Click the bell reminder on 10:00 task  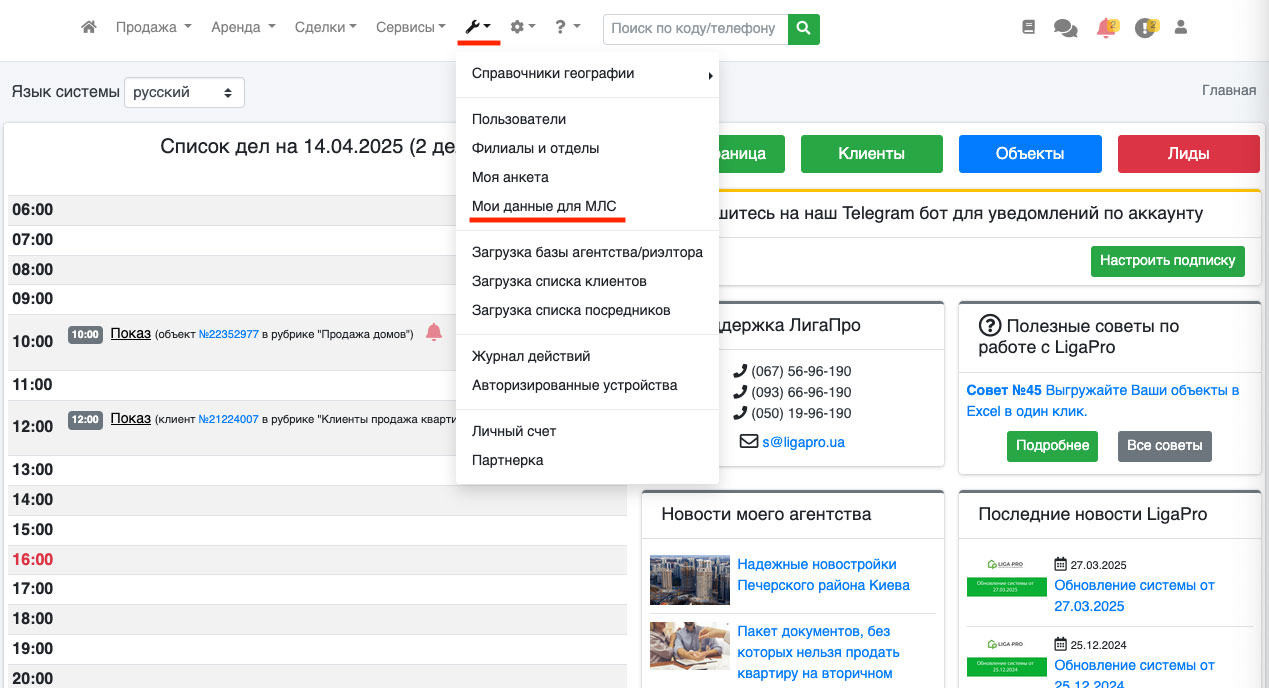coord(434,333)
